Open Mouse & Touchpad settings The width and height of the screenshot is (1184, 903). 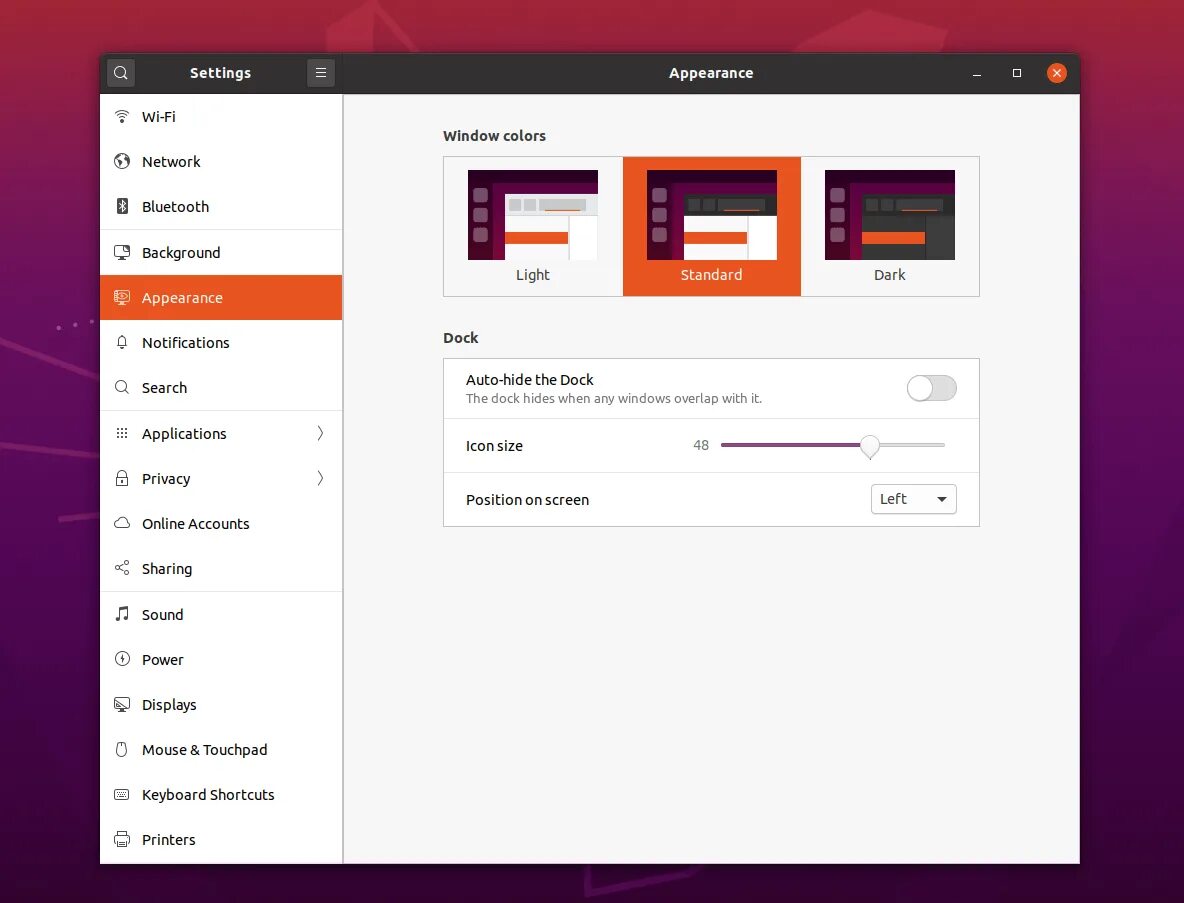coord(221,749)
